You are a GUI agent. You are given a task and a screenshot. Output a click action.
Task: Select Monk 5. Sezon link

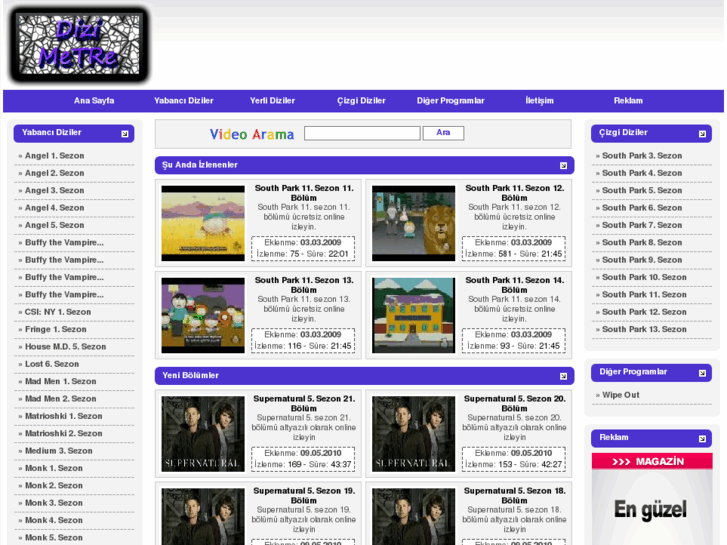pos(53,538)
